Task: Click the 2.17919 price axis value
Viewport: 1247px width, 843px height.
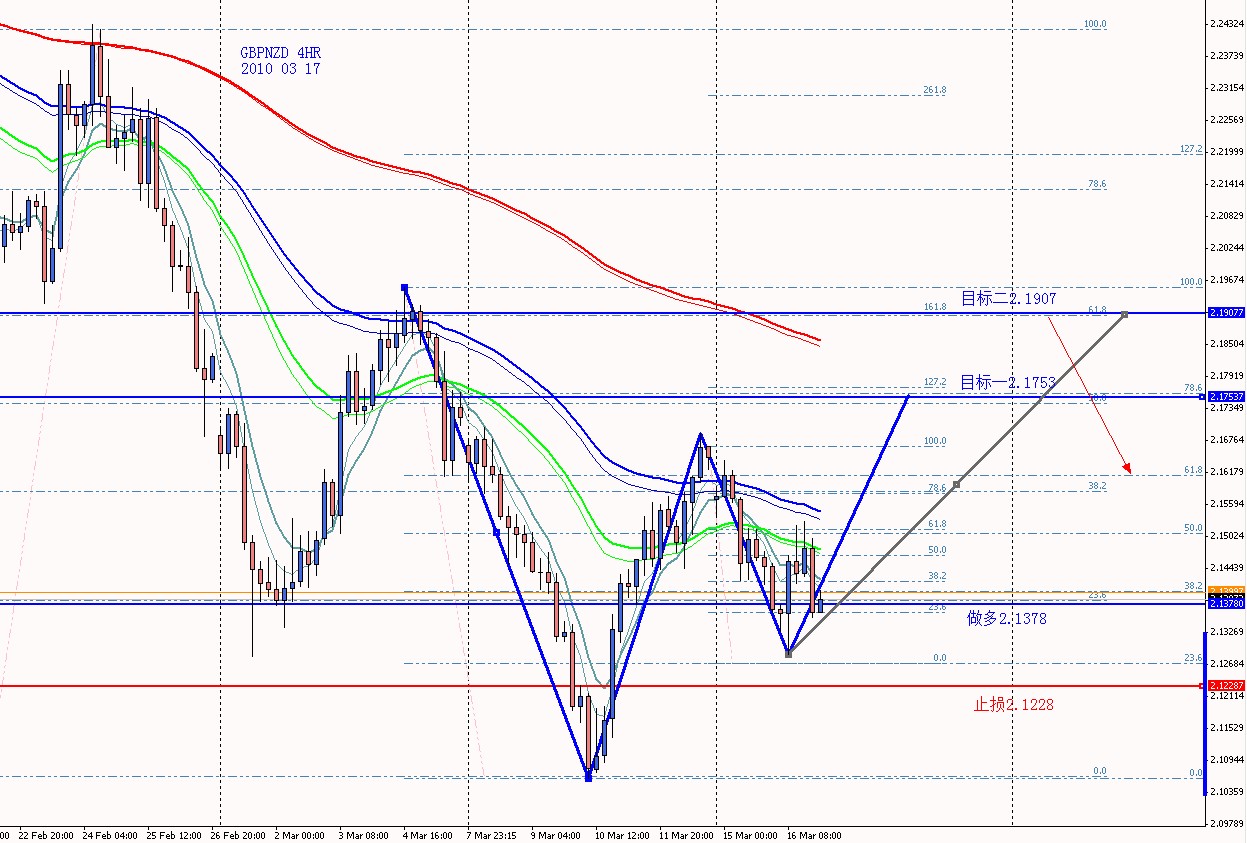Action: (x=1225, y=375)
